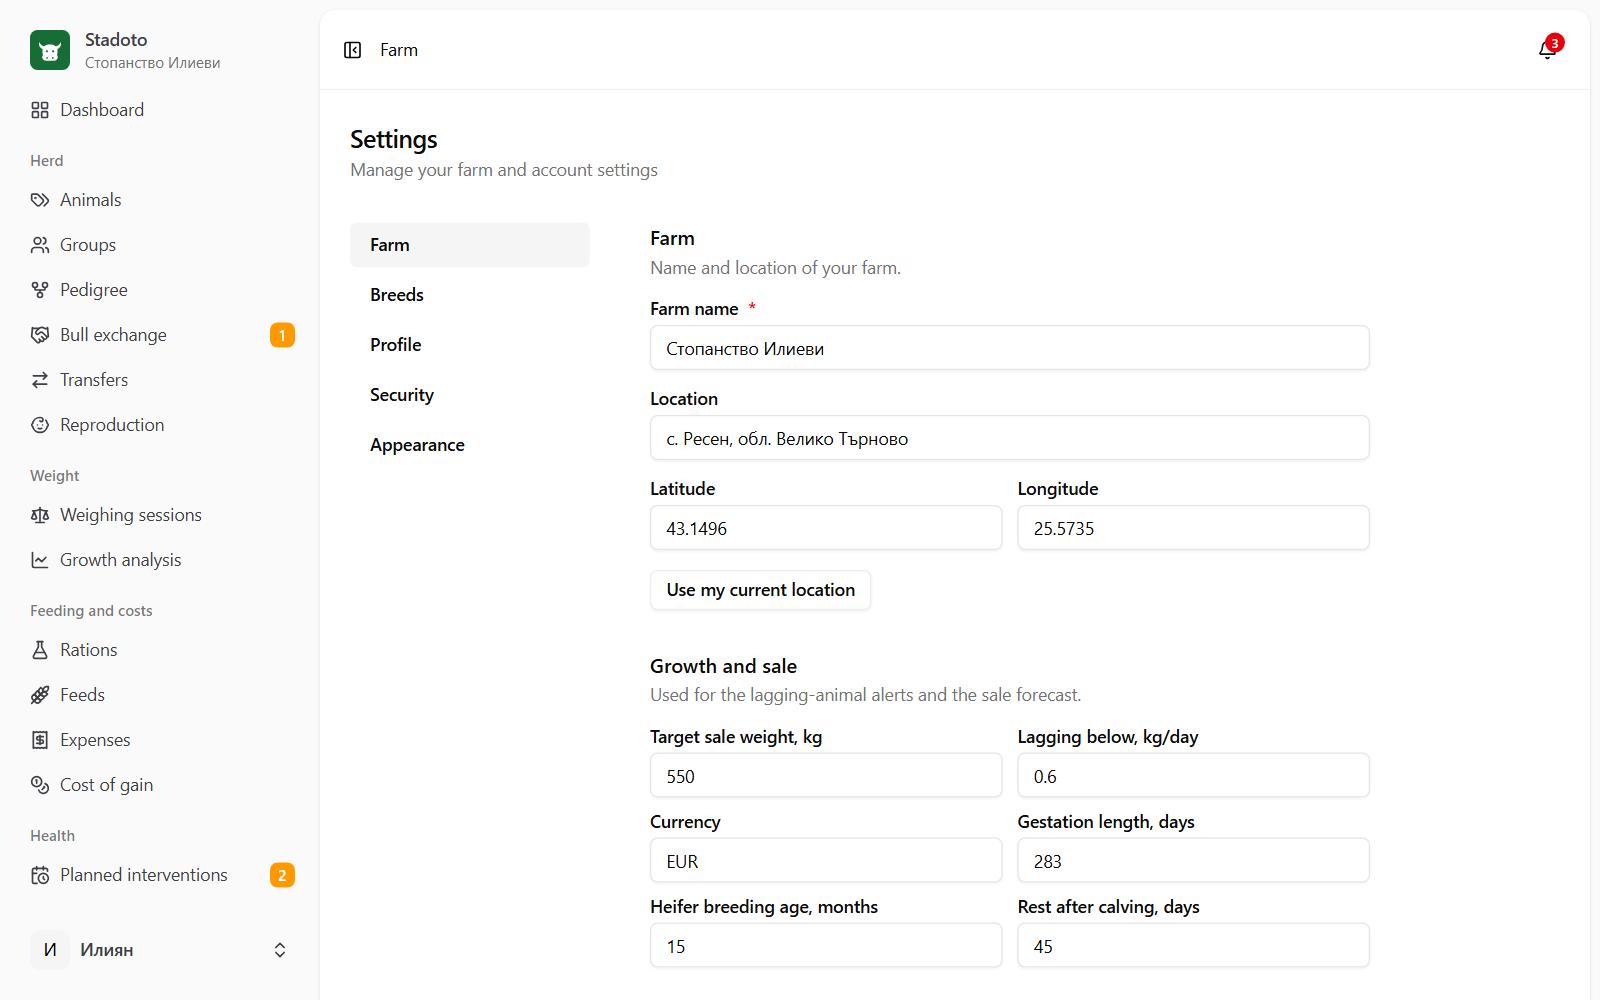Screen dimensions: 1600x1000
Task: Click the Growth analysis chart icon
Action: tap(40, 560)
